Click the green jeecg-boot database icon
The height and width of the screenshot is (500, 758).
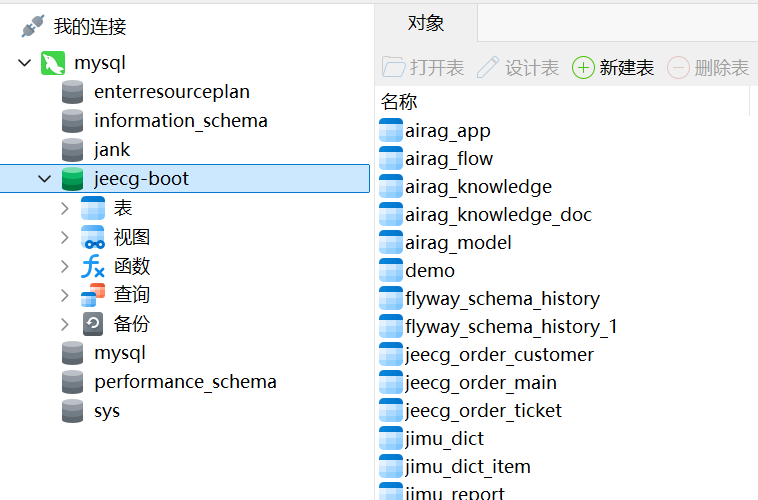pos(73,179)
